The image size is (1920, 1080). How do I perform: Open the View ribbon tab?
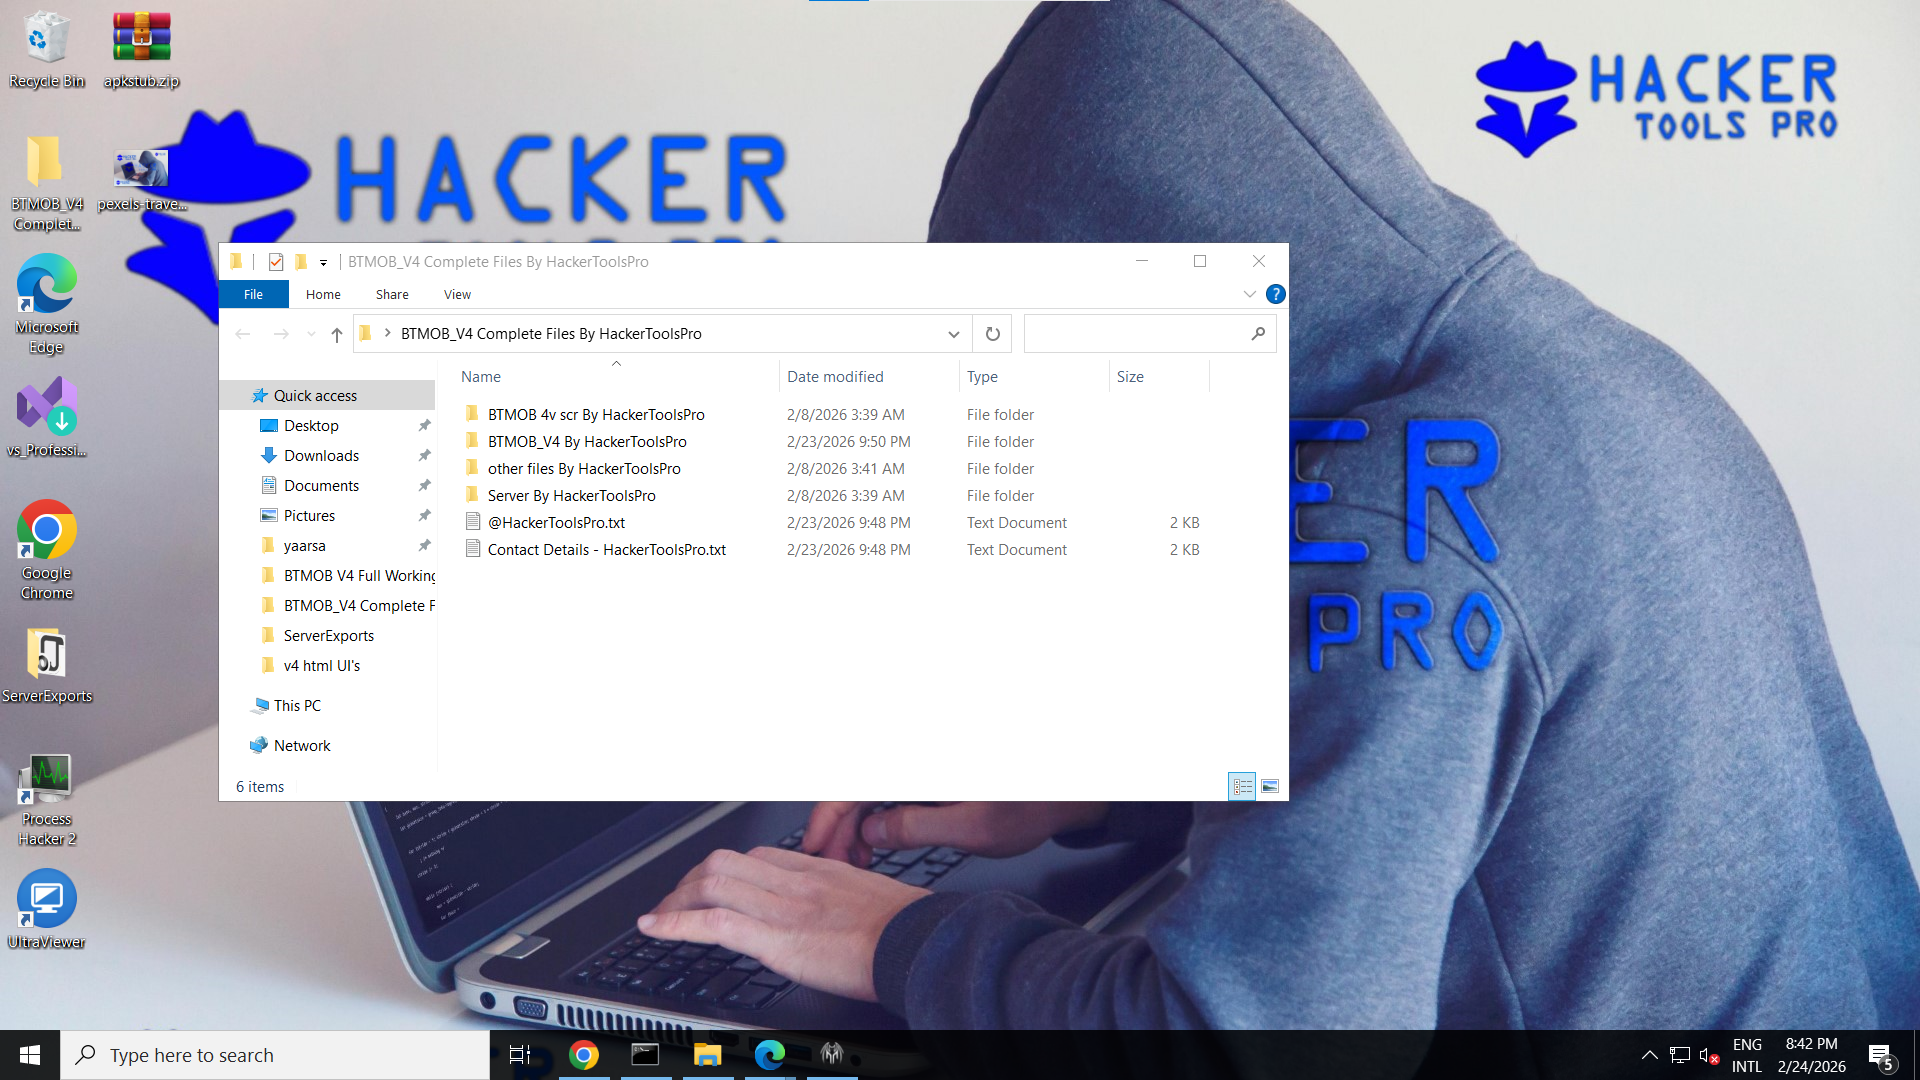(457, 294)
